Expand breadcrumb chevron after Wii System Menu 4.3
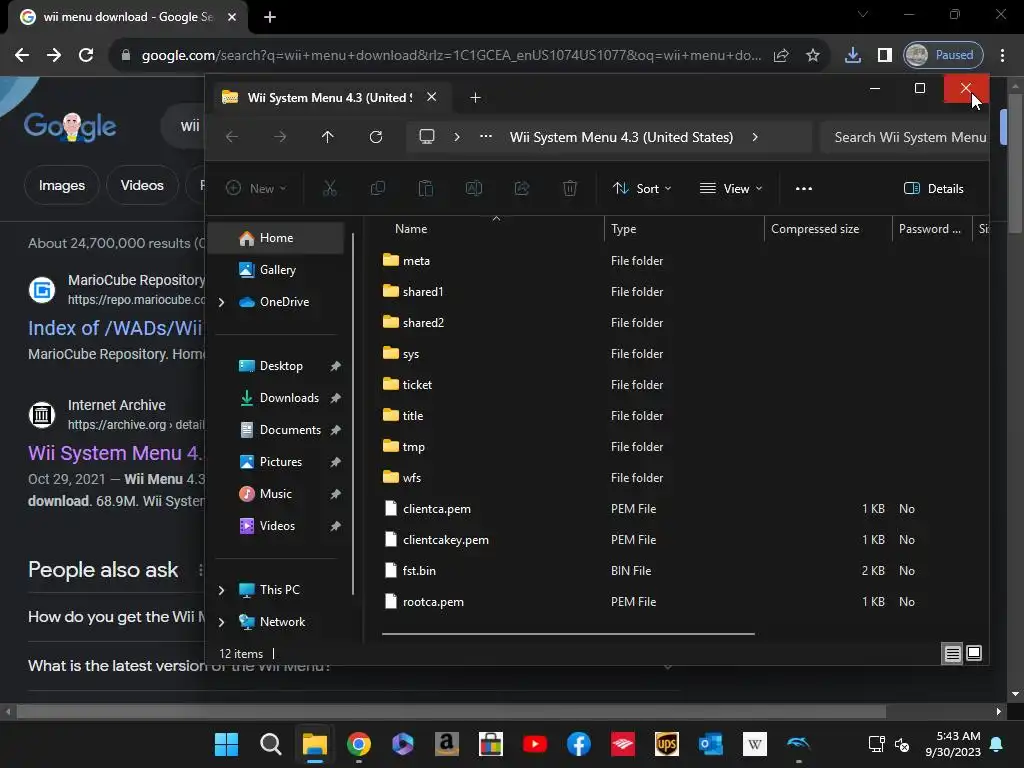 click(x=755, y=137)
